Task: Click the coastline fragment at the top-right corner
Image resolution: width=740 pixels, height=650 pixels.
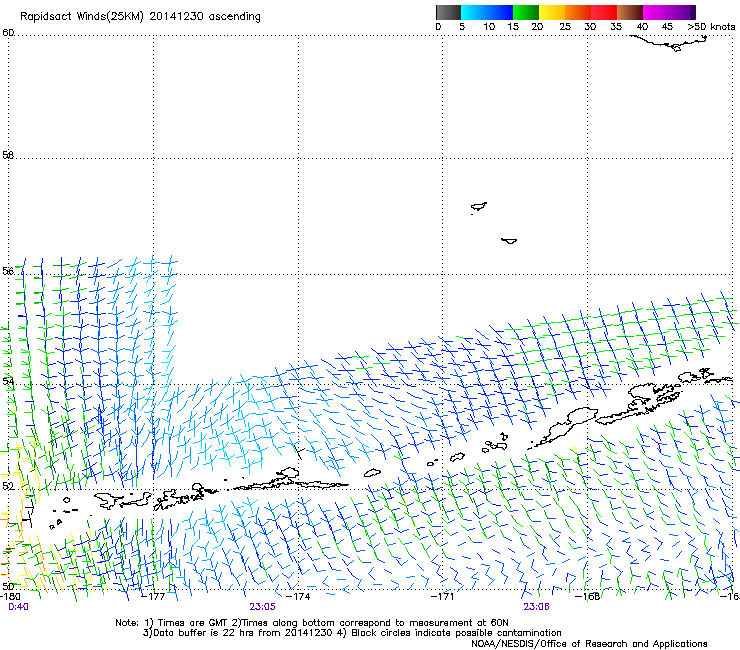Action: click(x=670, y=43)
